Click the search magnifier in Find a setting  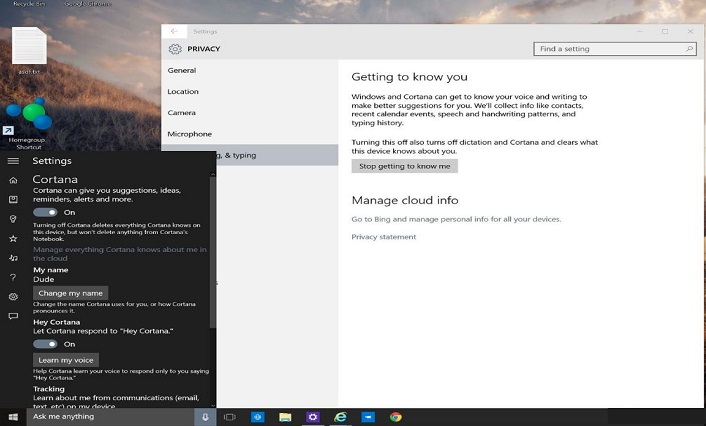click(x=689, y=49)
